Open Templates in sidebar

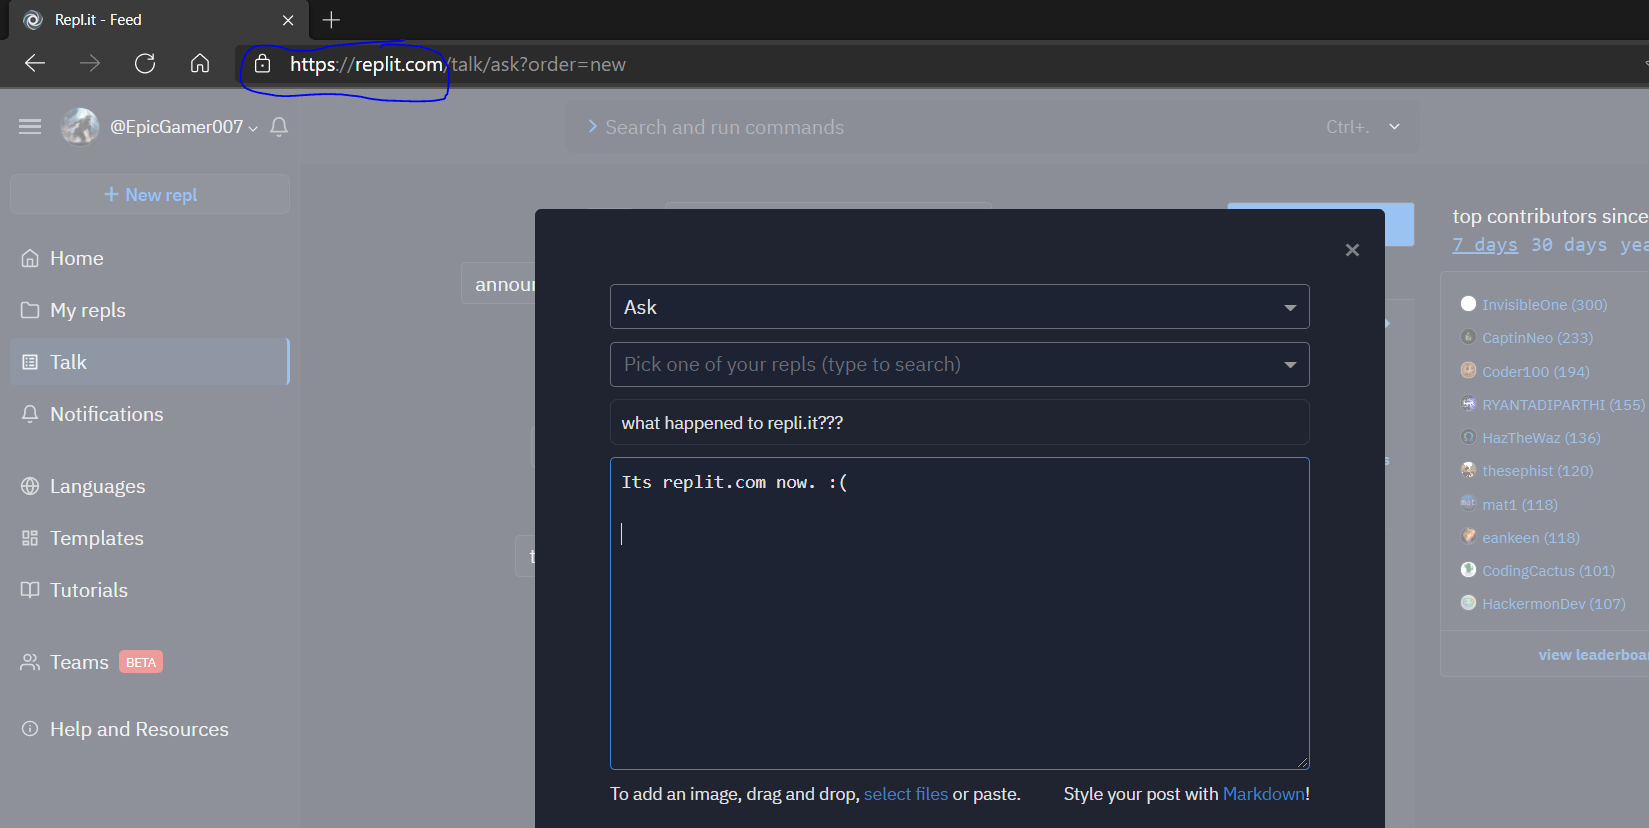point(150,538)
